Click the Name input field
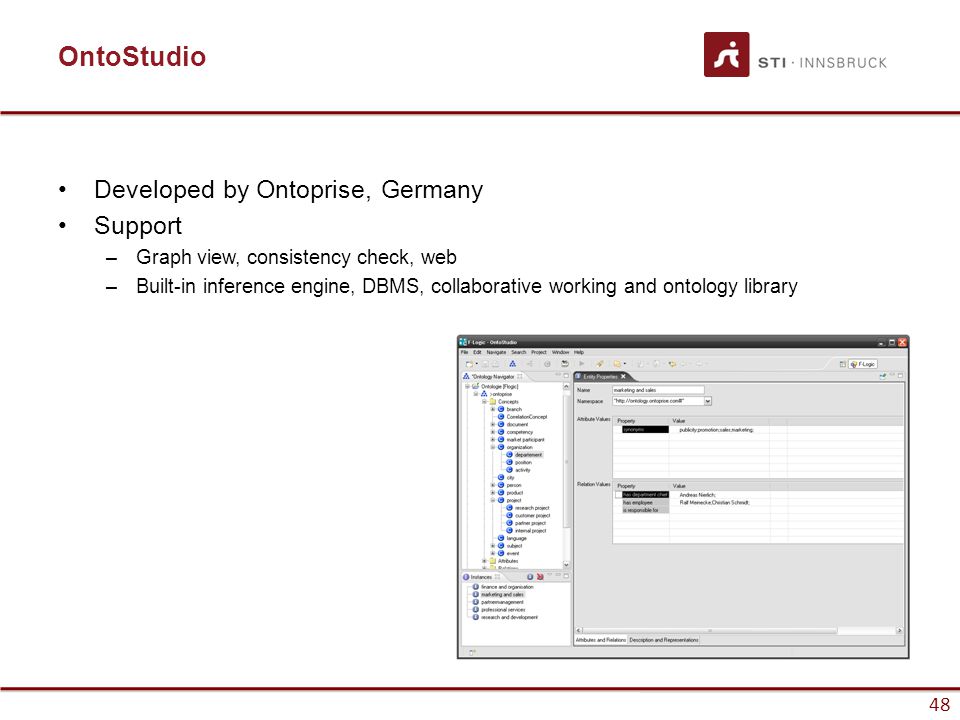Viewport: 960px width, 720px height. [x=658, y=390]
